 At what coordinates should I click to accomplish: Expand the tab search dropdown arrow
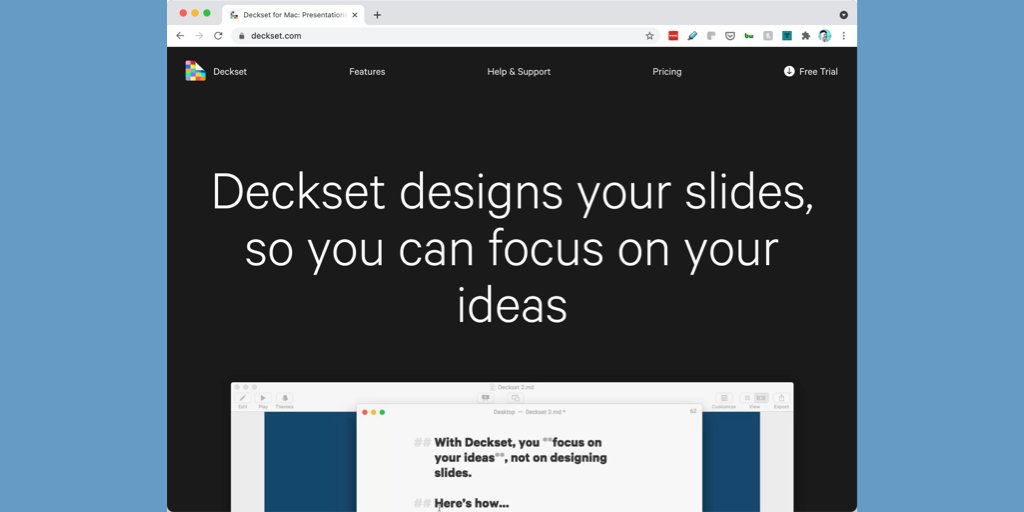[x=843, y=15]
